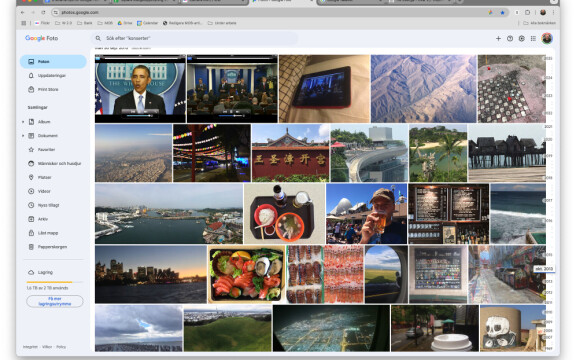Open Sydney skyline sunset photo
This screenshot has width=576, height=360.
pos(151,274)
